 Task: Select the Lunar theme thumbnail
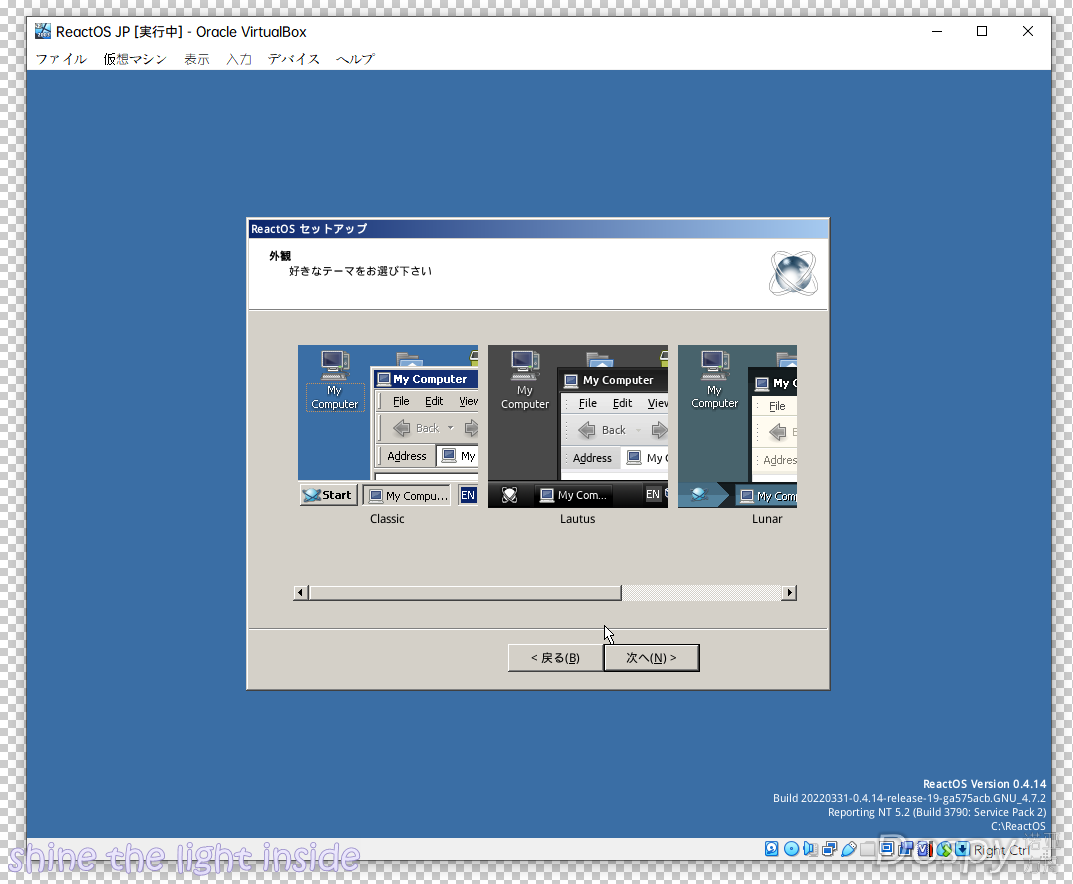coord(737,426)
